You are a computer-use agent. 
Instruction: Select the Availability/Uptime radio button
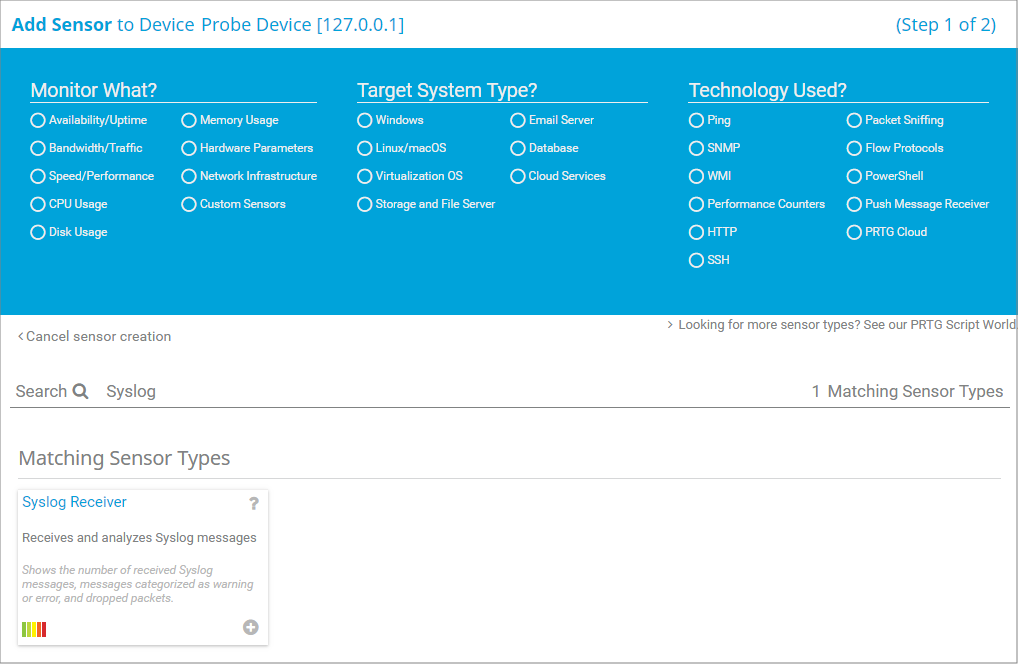38,120
